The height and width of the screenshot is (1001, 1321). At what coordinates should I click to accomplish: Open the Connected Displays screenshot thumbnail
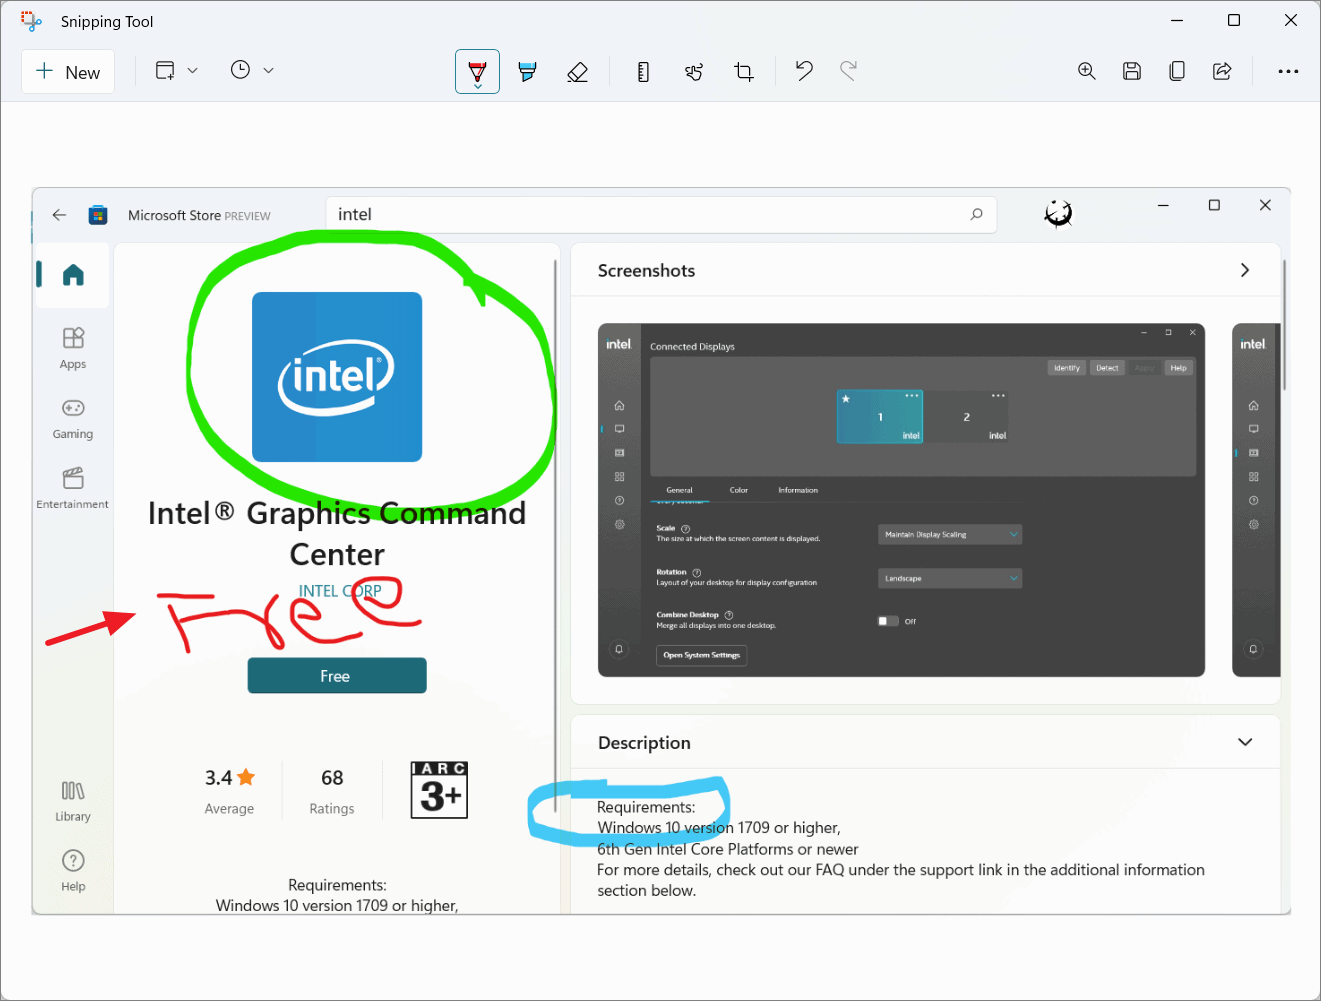tap(901, 500)
